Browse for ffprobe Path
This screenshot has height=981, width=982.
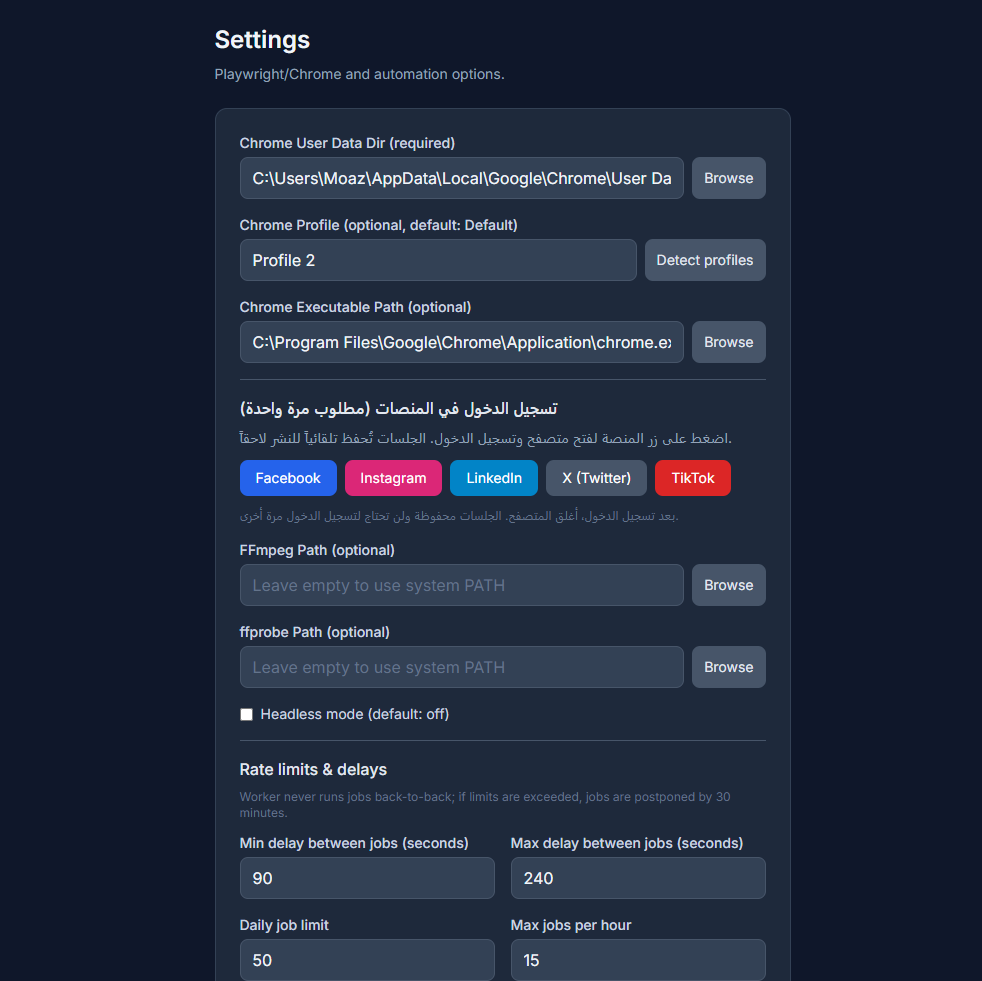coord(728,667)
